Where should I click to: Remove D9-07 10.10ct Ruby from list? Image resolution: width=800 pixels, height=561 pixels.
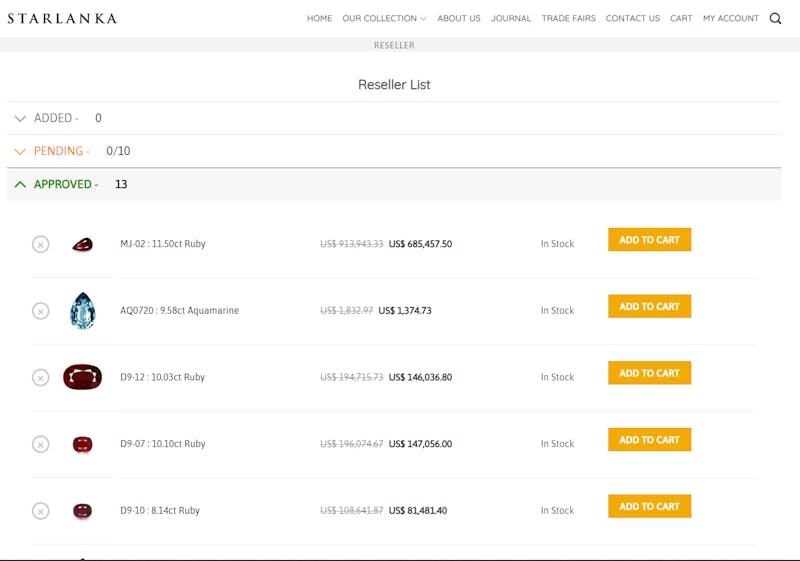[x=41, y=444]
